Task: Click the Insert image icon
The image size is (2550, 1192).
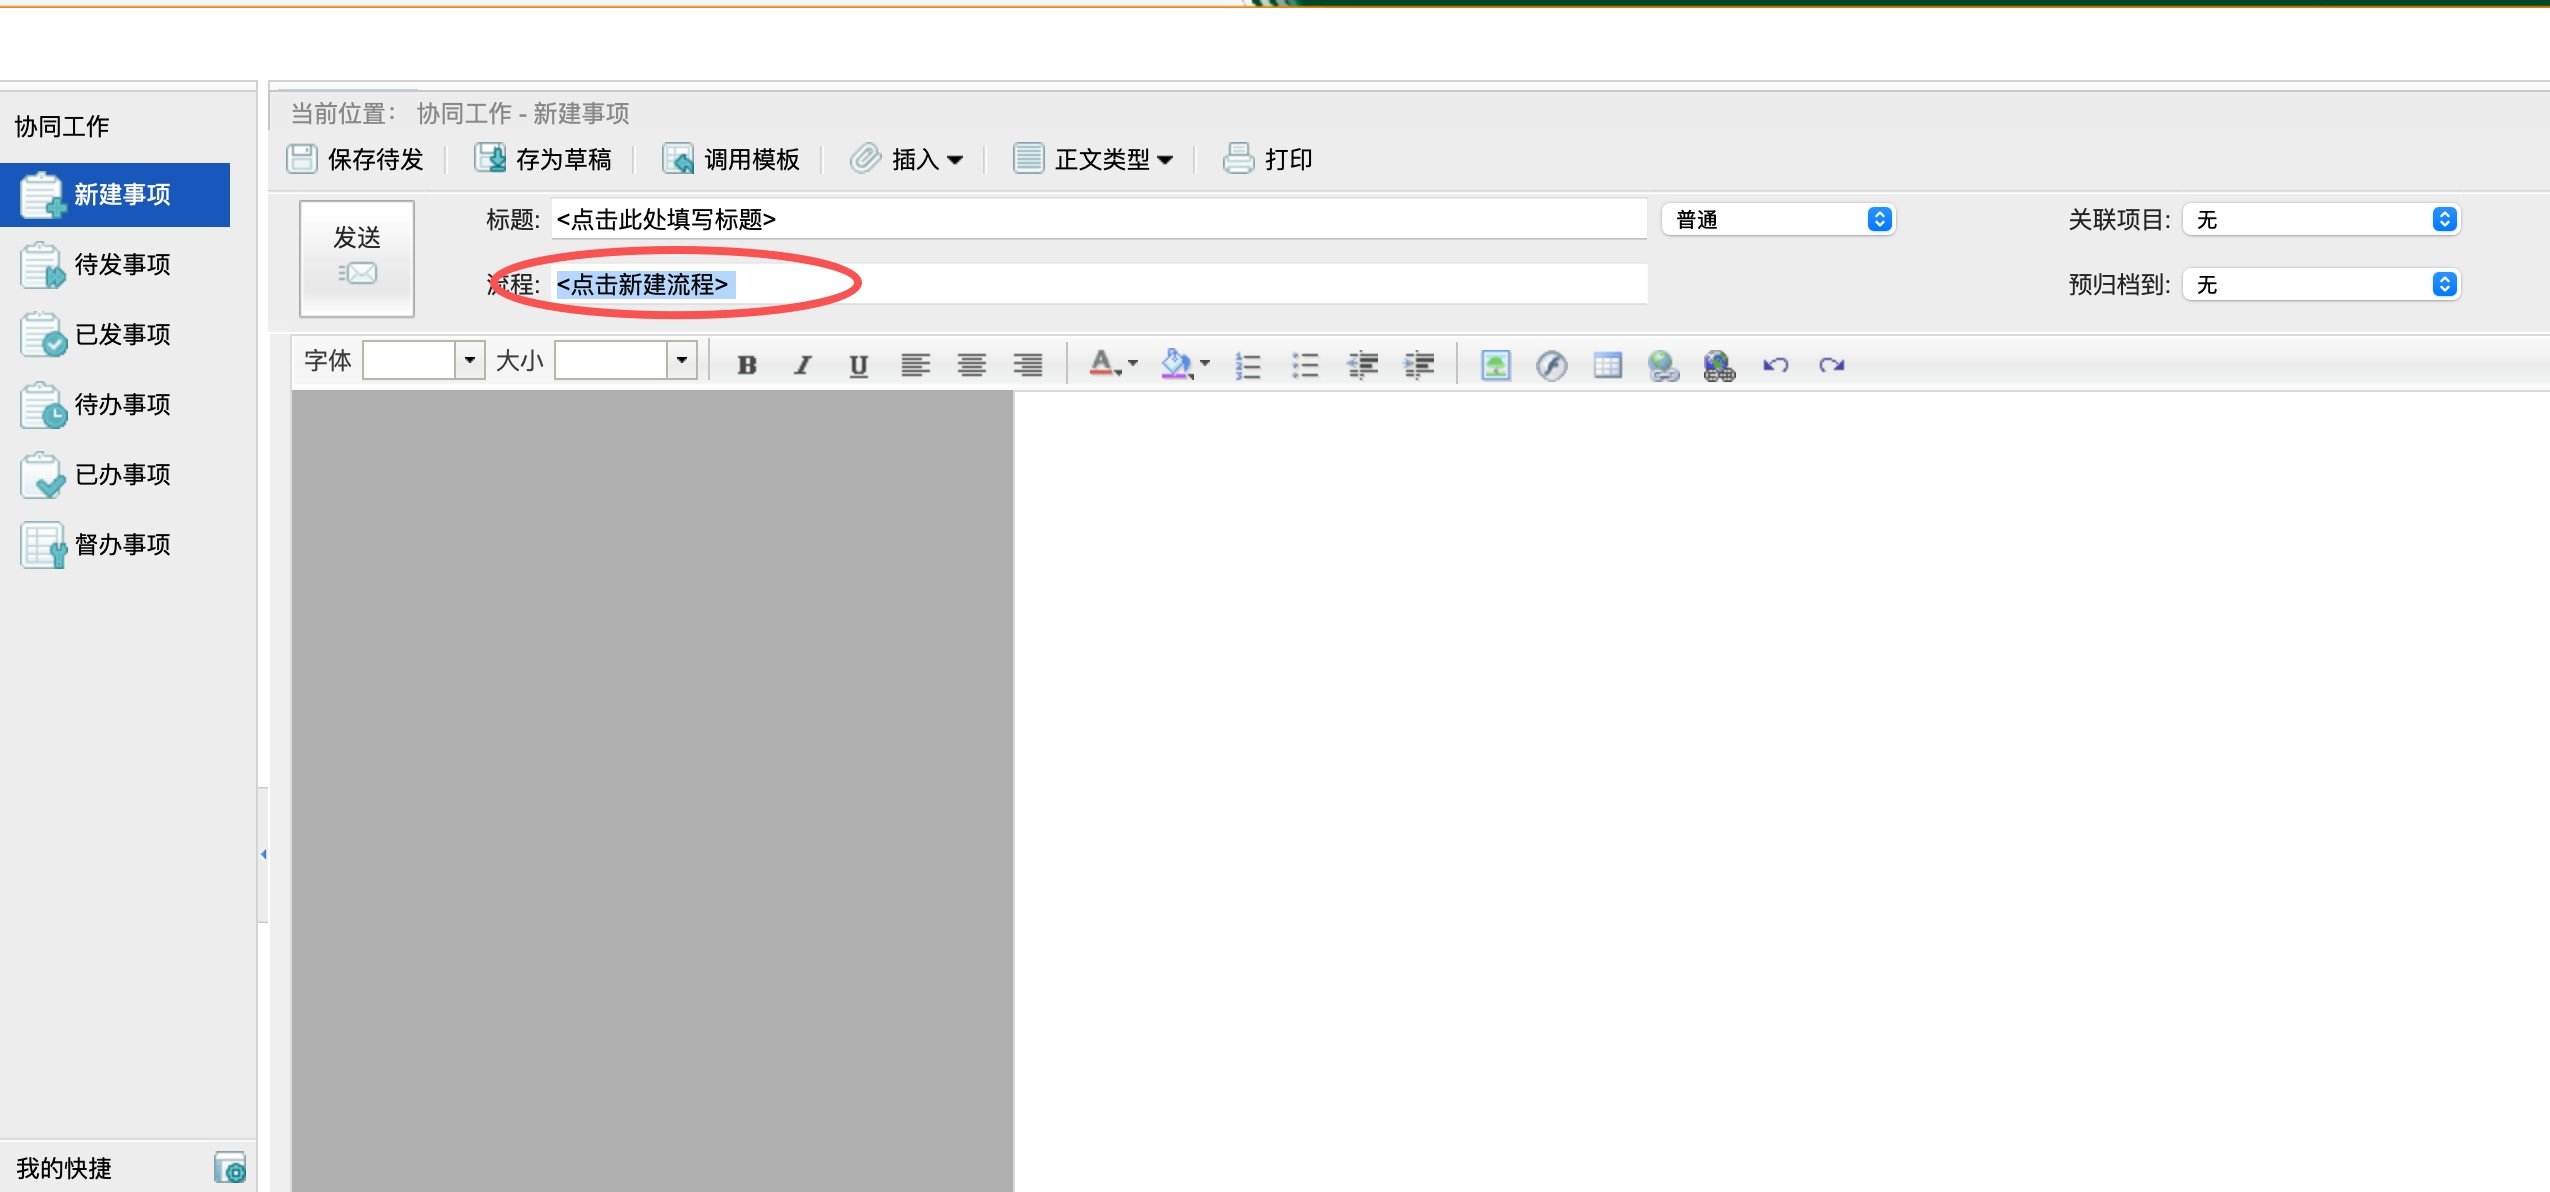Action: [1495, 365]
